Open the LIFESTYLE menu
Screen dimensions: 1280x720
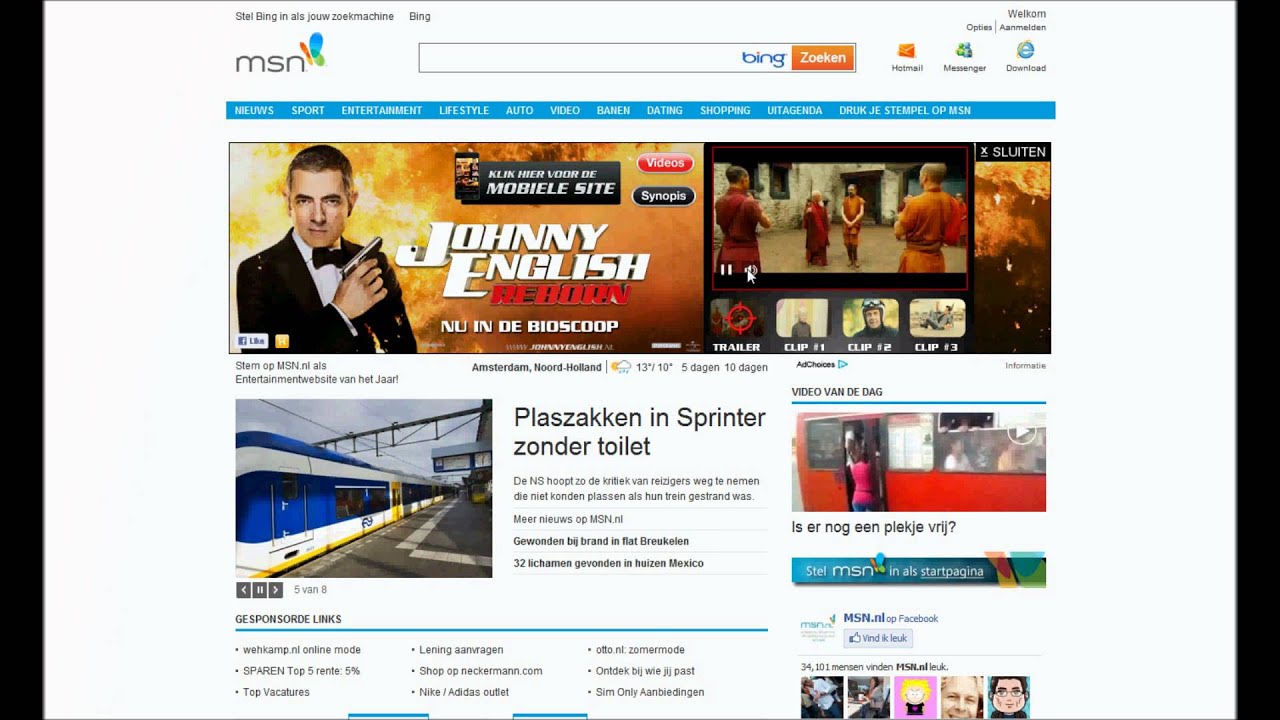[464, 111]
